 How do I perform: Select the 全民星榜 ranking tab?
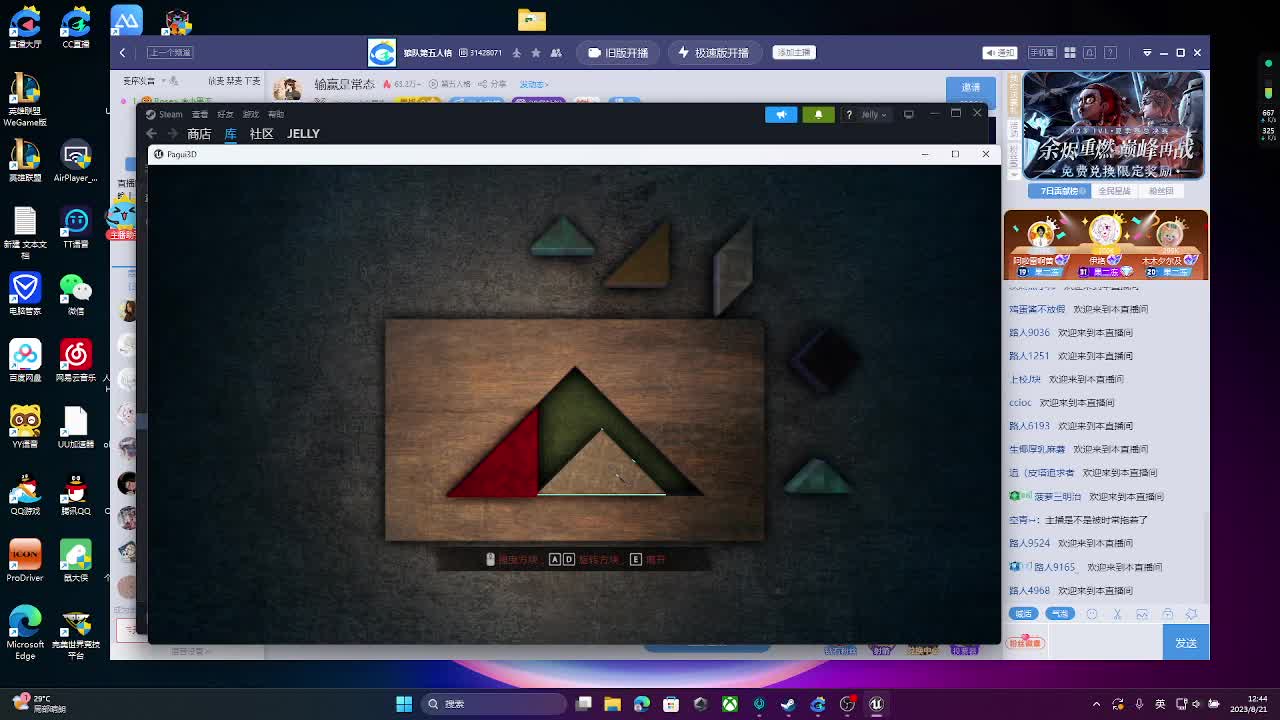point(1114,191)
